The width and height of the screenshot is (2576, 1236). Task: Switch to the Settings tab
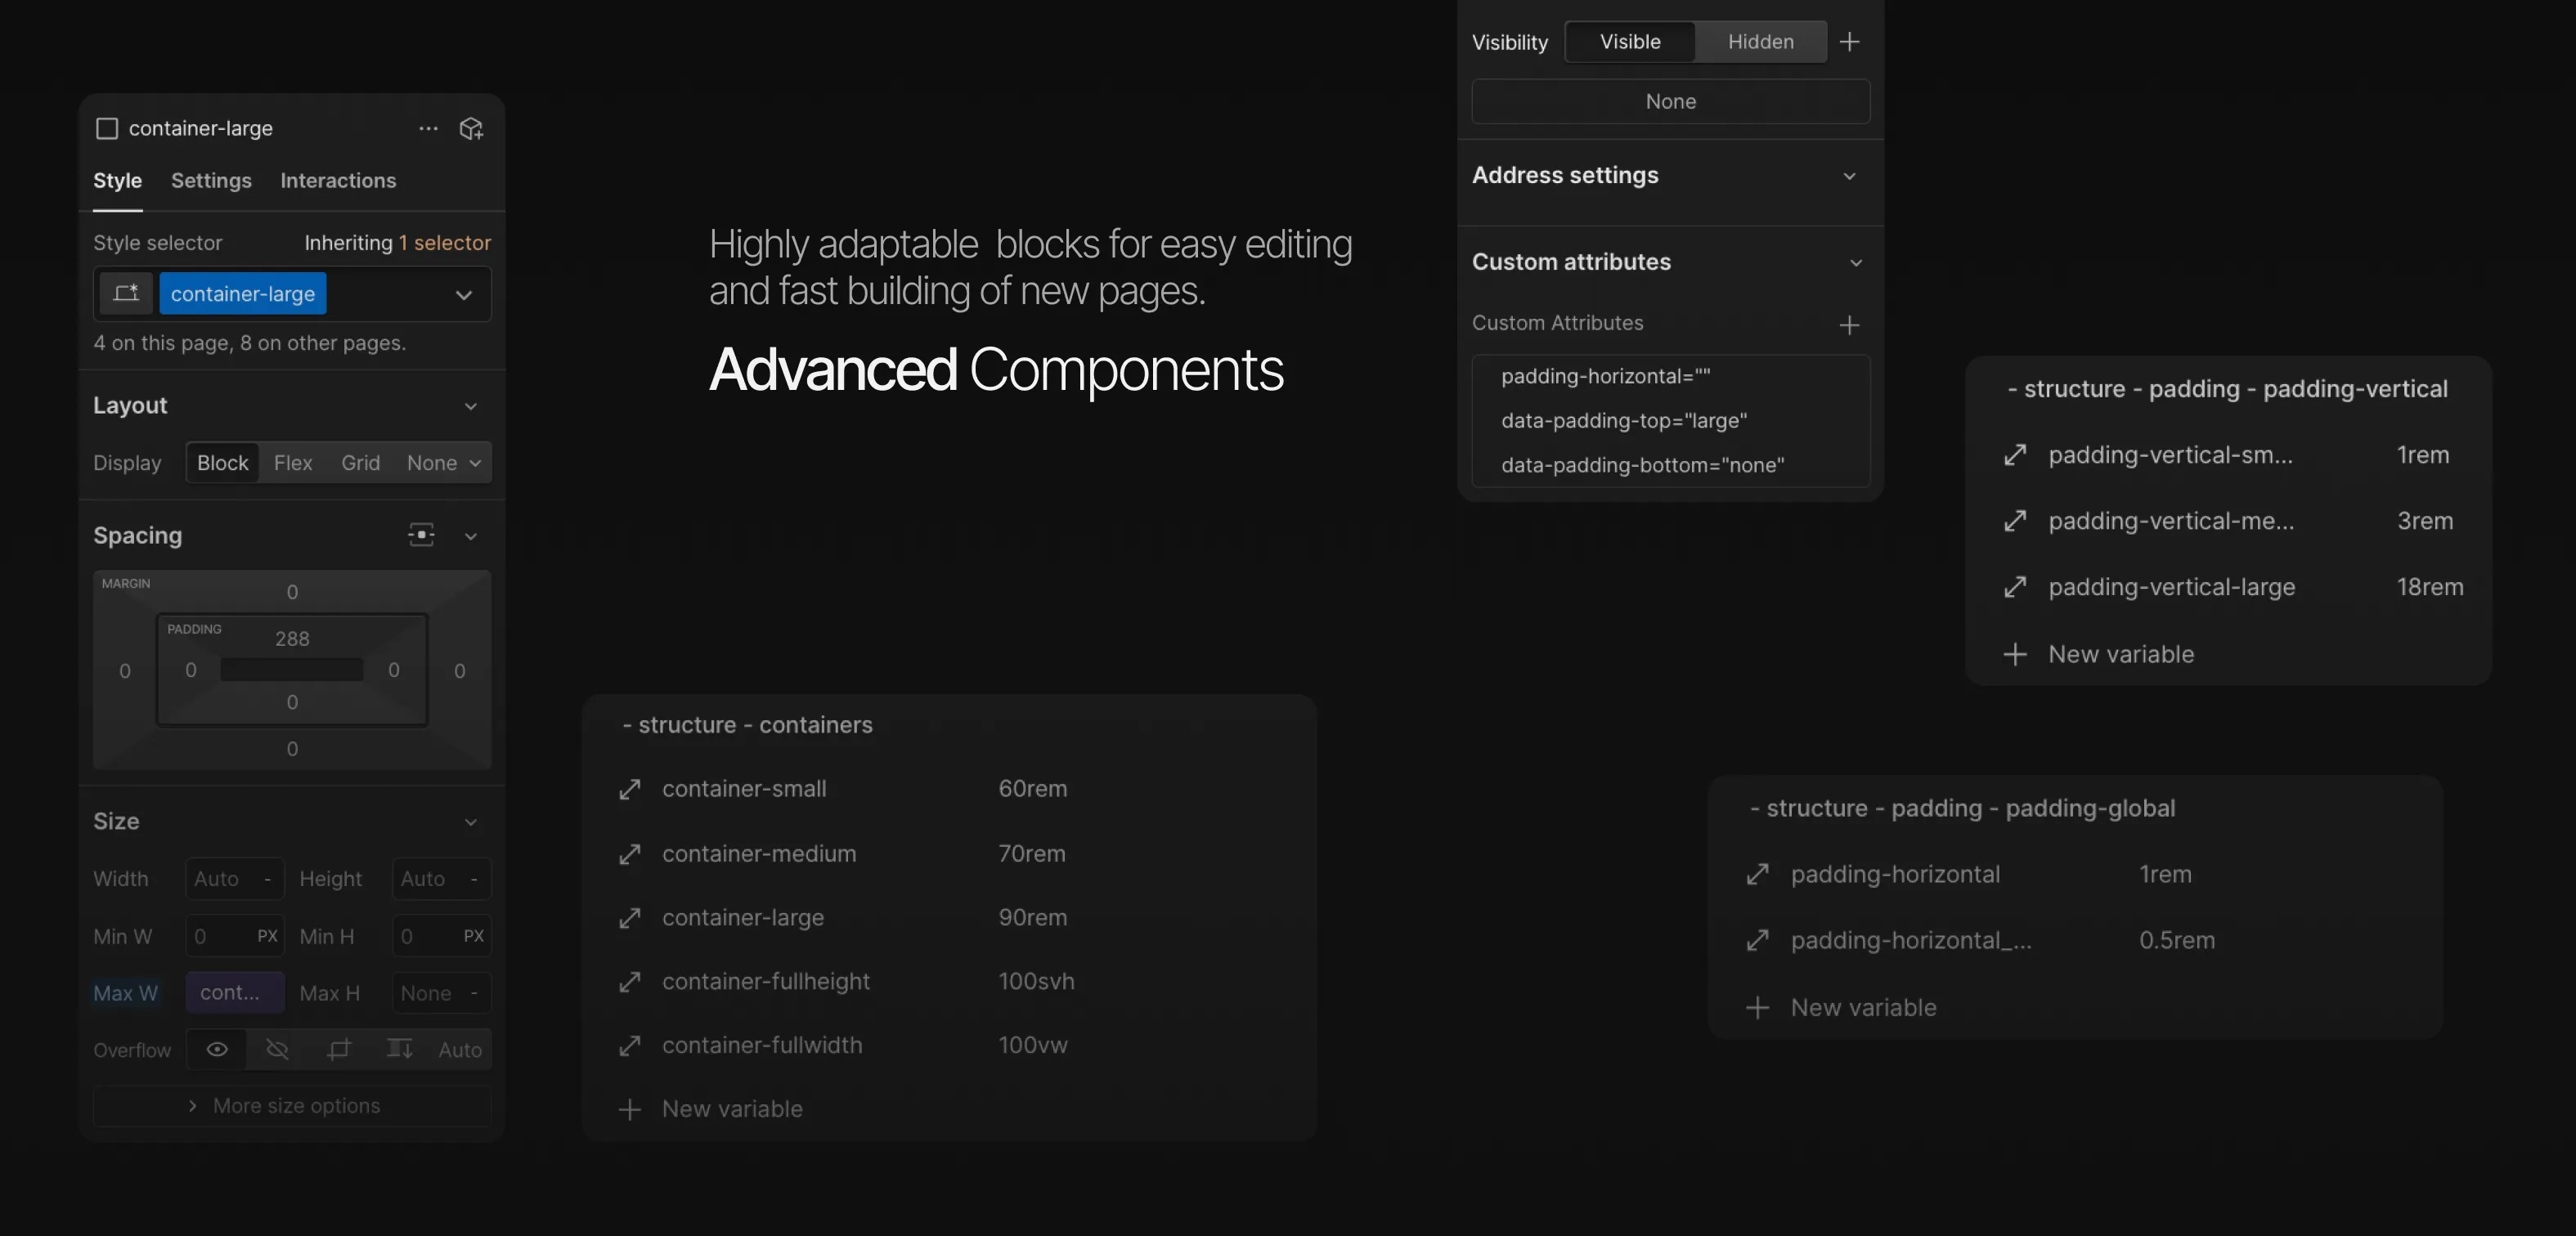point(211,181)
